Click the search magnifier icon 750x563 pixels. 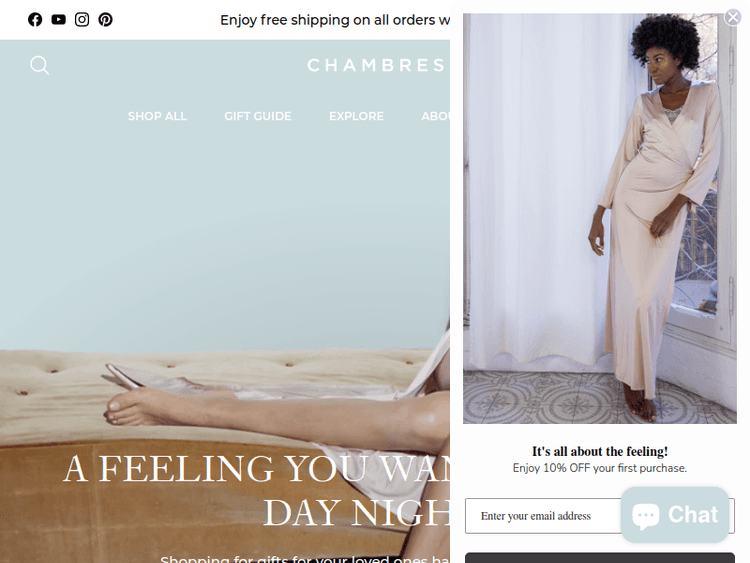pos(39,66)
